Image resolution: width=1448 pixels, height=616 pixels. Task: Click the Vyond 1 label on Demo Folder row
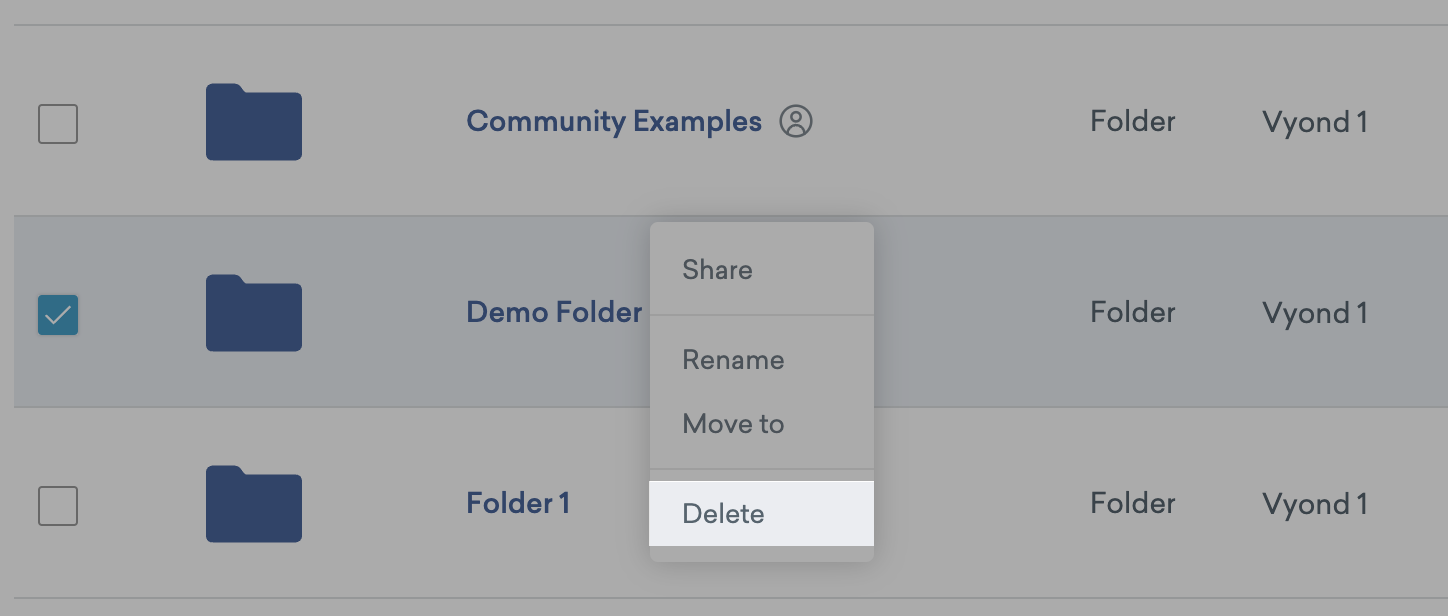(x=1313, y=313)
